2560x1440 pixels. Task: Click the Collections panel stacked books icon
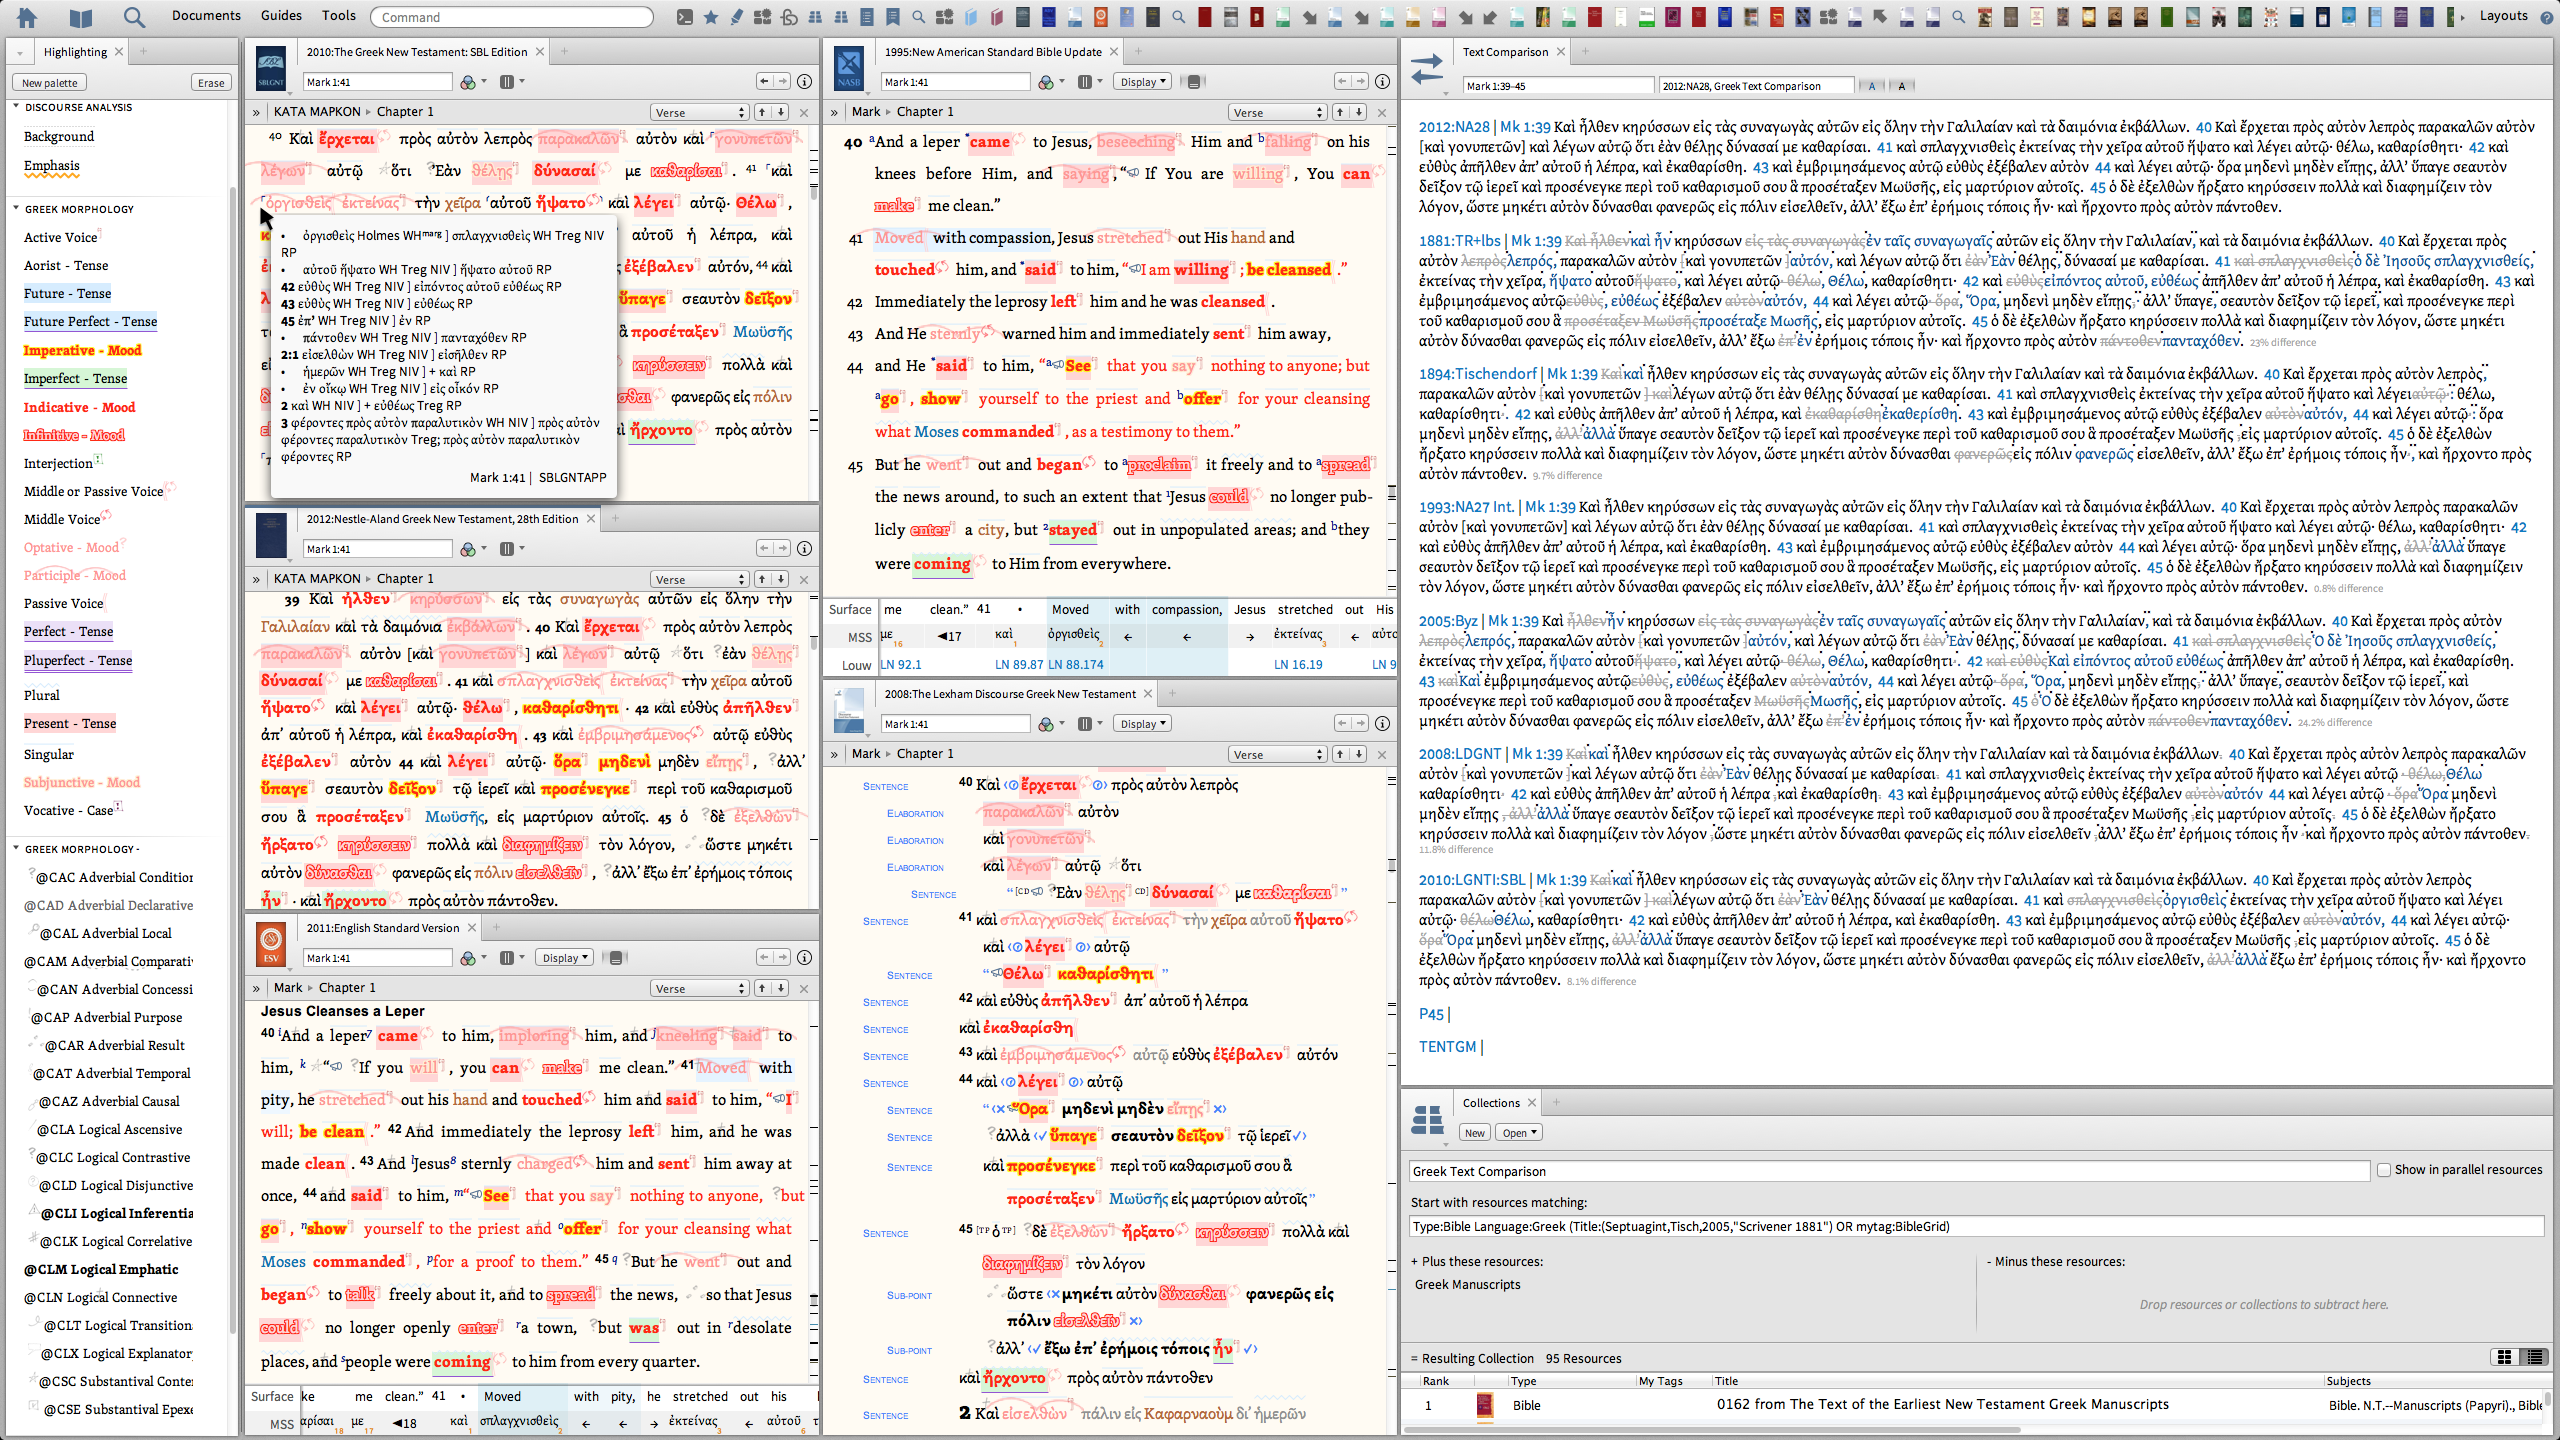[1428, 1120]
